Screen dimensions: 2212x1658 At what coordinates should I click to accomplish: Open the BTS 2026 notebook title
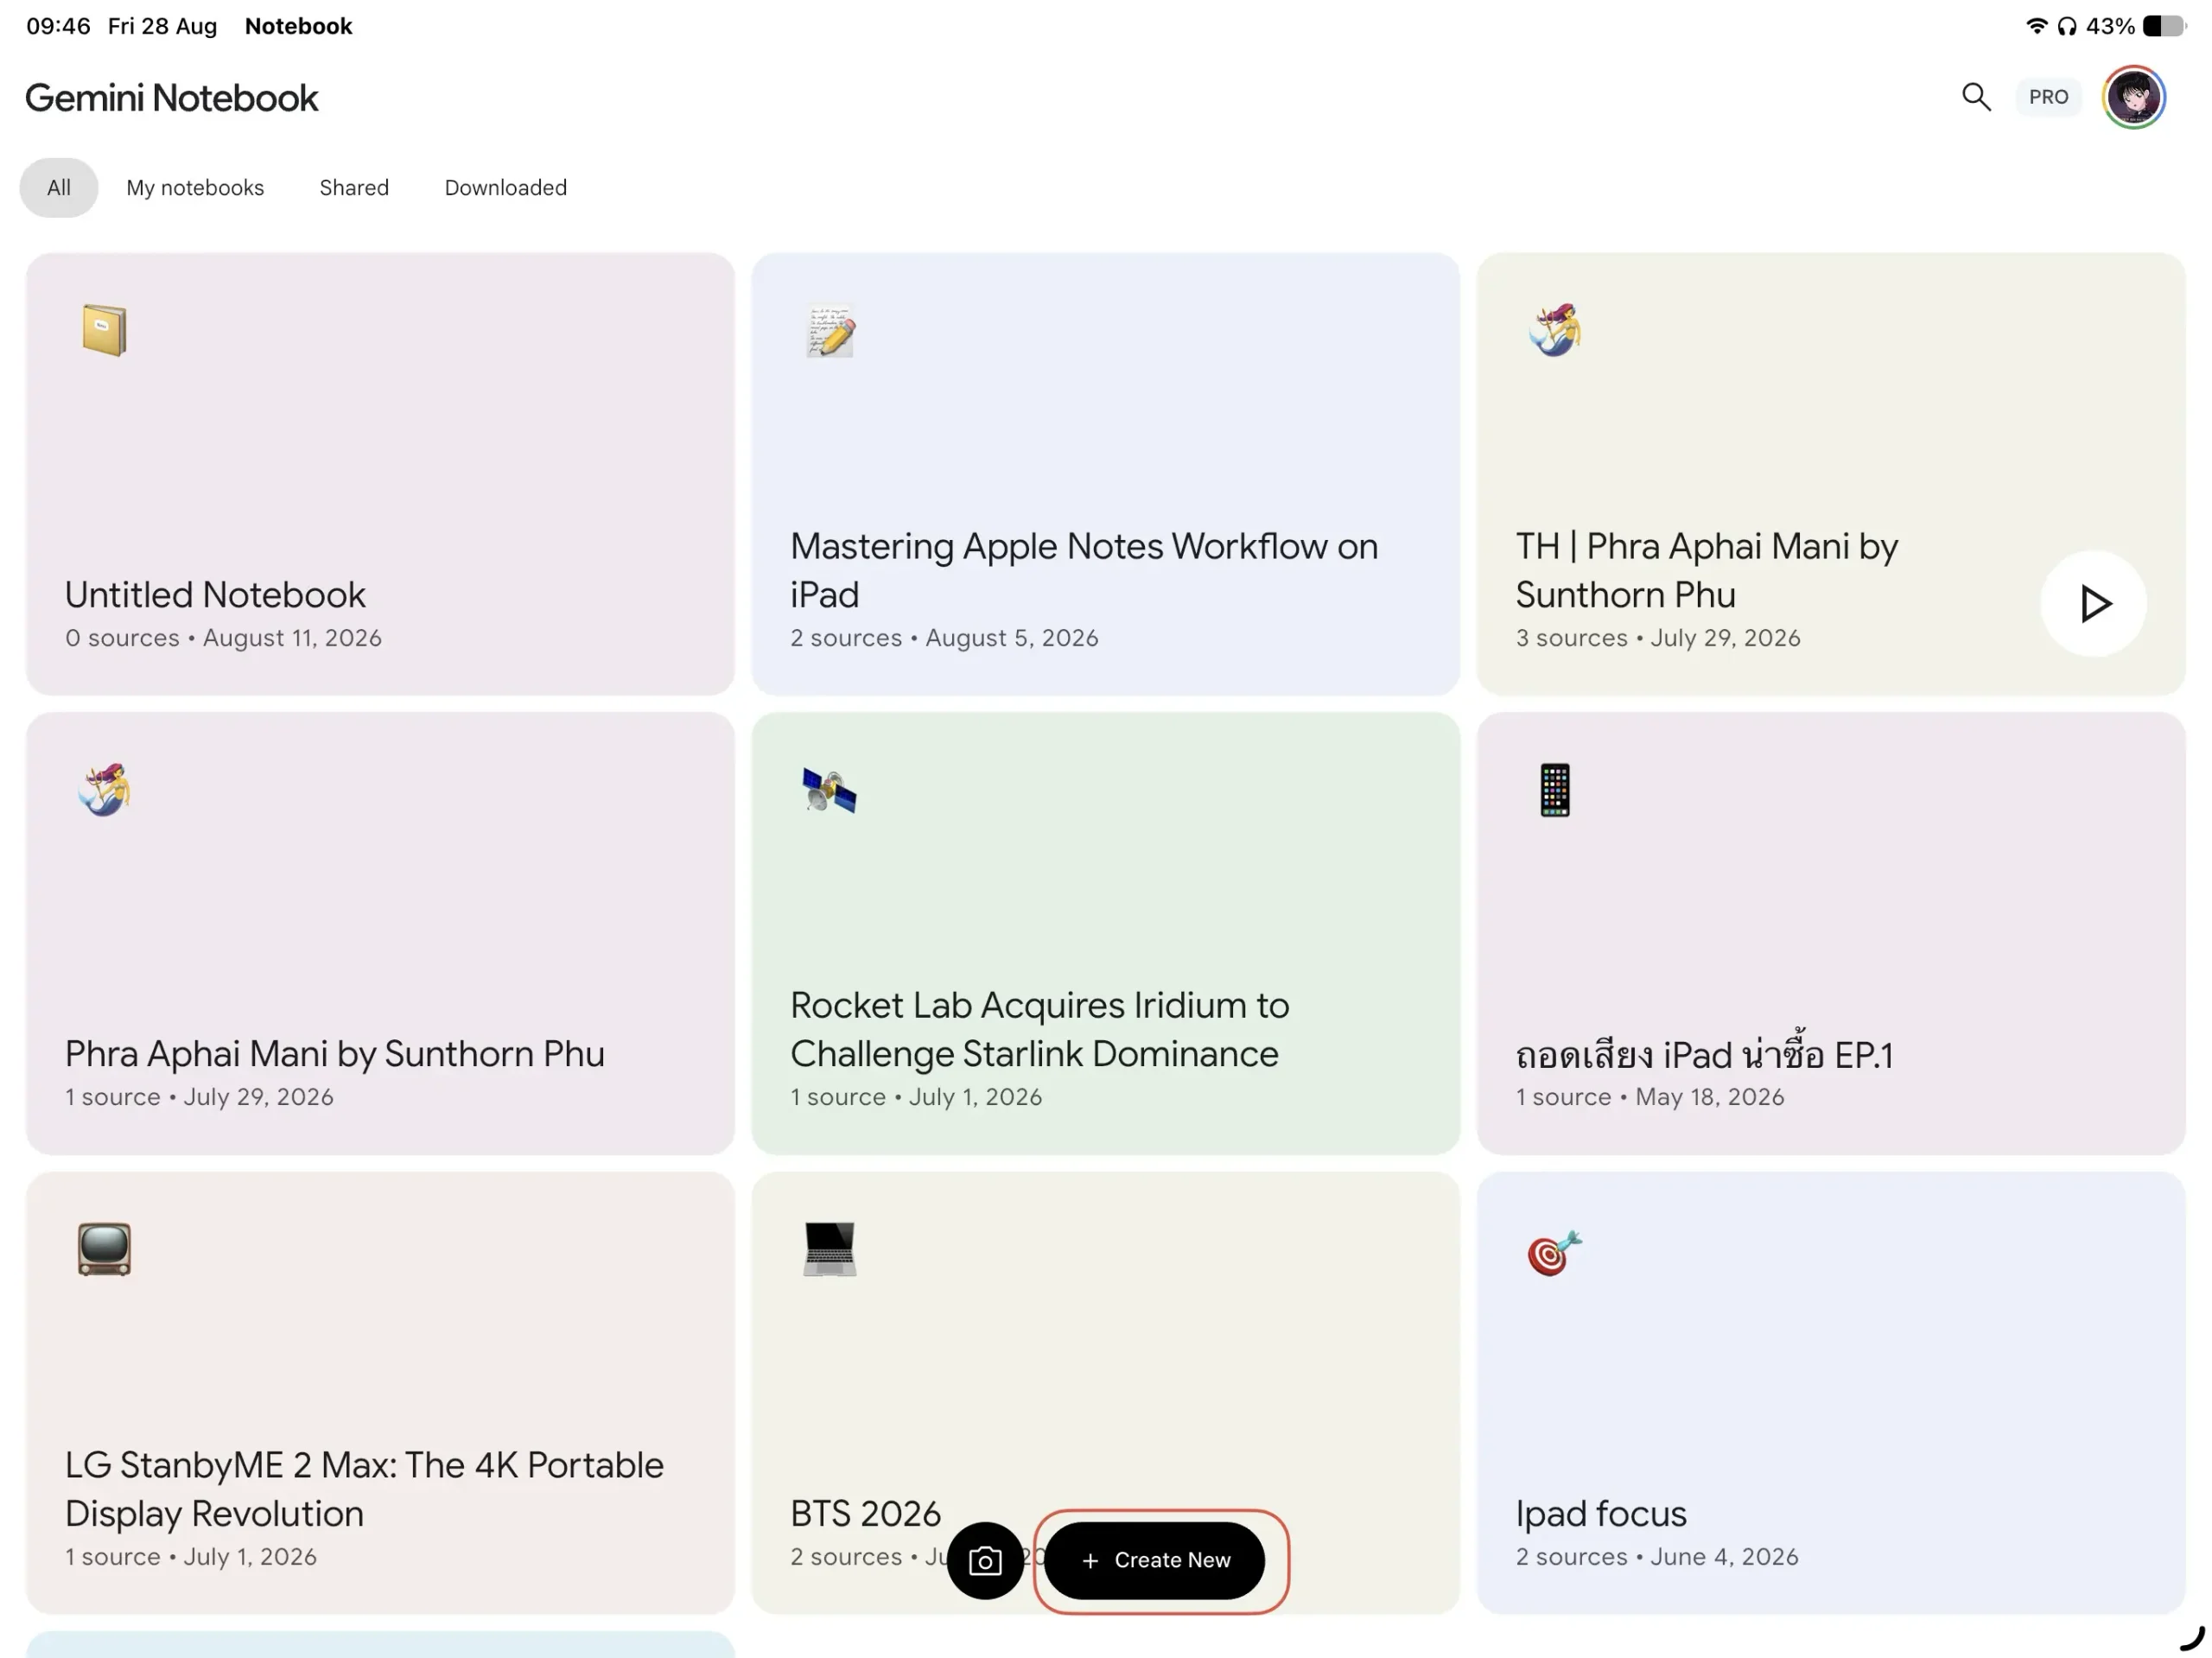click(866, 1513)
